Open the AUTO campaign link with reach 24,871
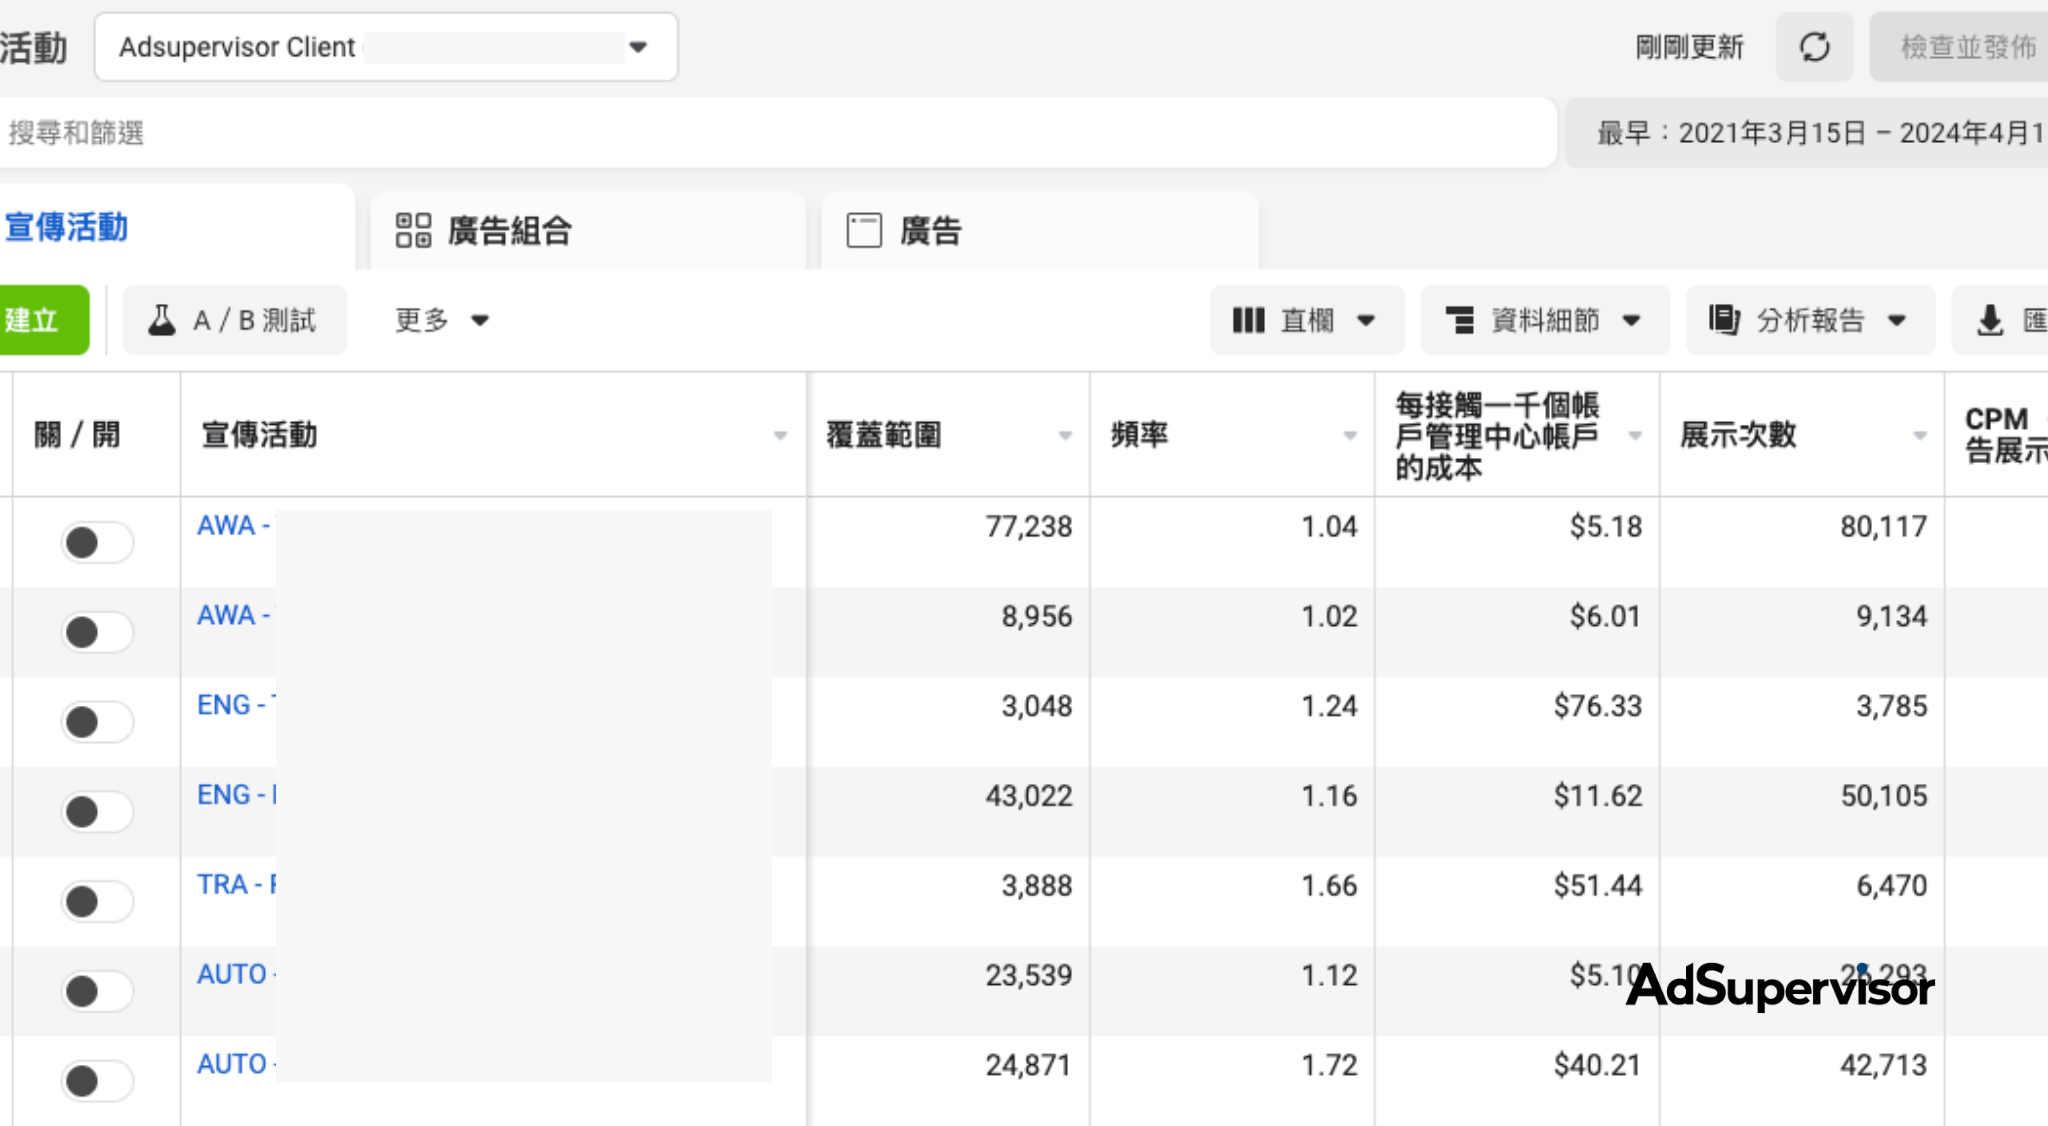This screenshot has width=2048, height=1126. 237,1064
